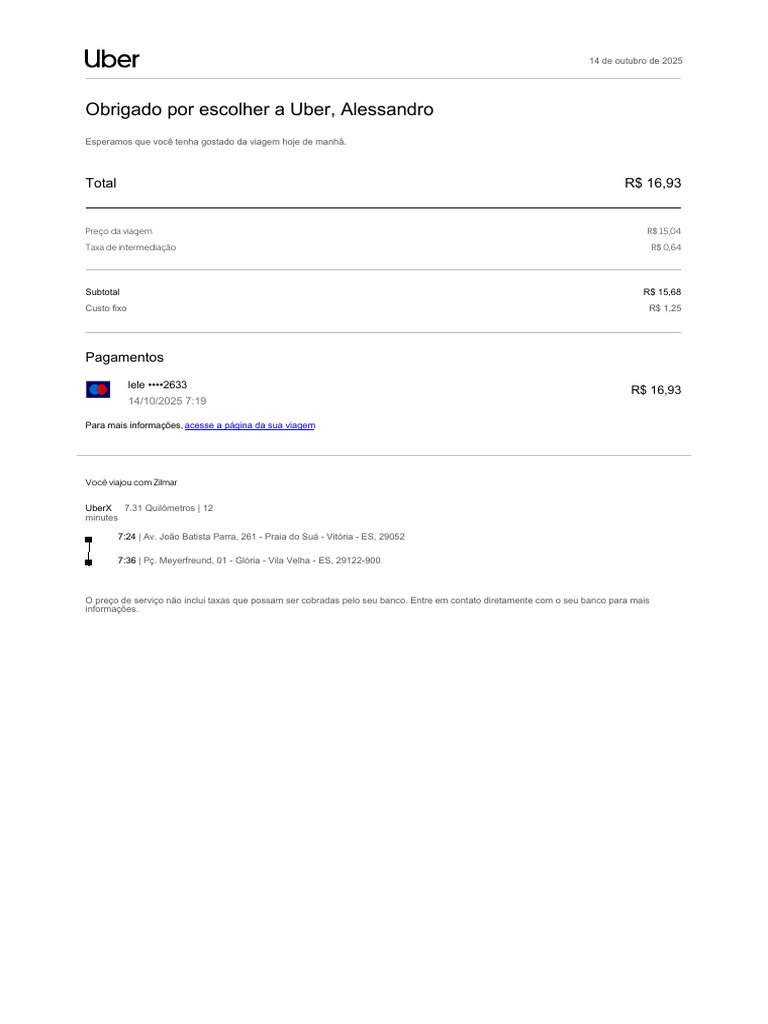The width and height of the screenshot is (768, 1024).
Task: Click the UberX ride type label
Action: pos(99,508)
